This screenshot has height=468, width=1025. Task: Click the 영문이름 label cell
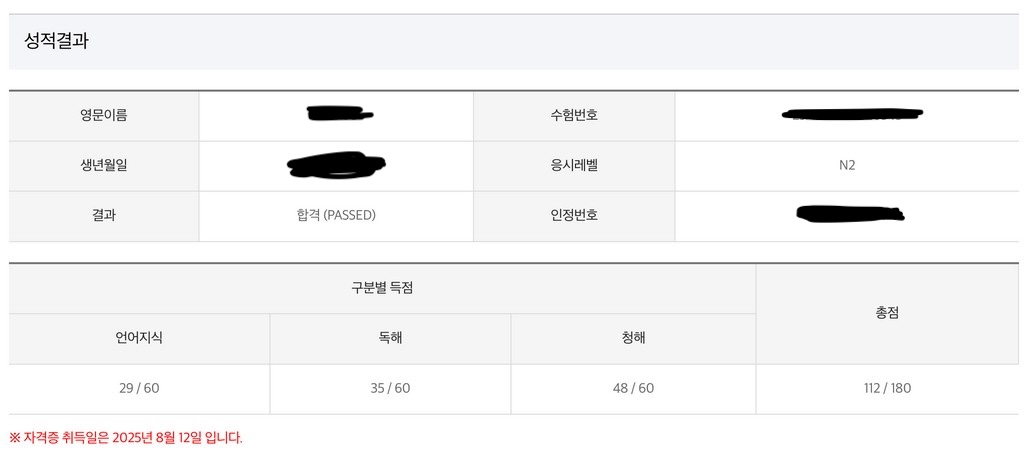[x=104, y=115]
